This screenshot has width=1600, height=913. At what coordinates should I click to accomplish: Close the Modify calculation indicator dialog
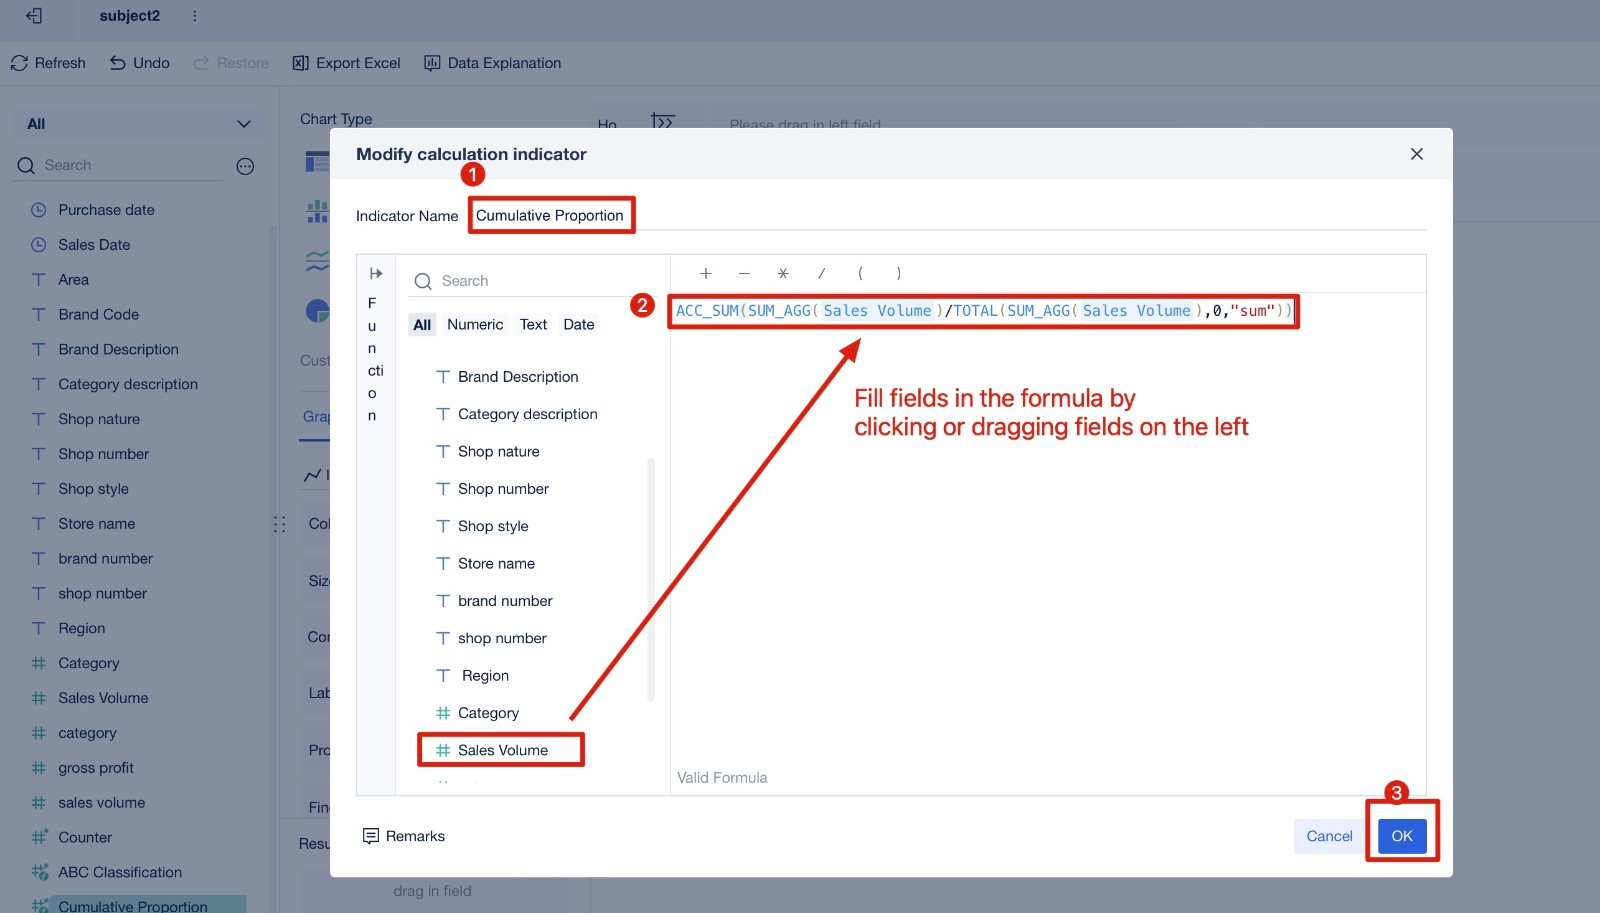[x=1416, y=154]
